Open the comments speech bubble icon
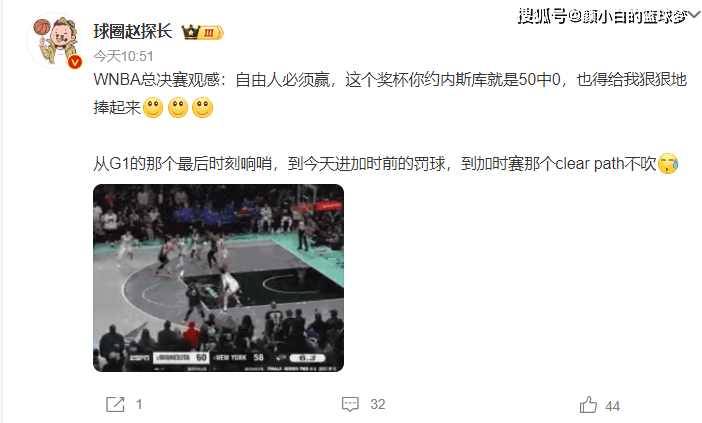 coord(350,404)
